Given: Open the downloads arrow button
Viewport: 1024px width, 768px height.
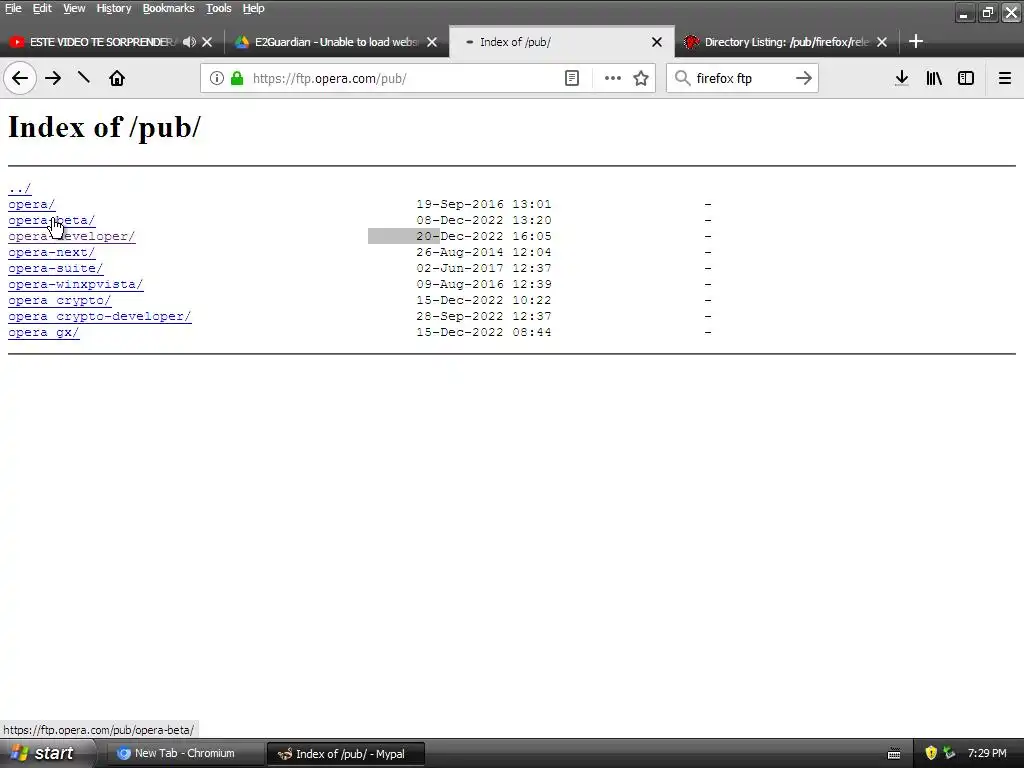Looking at the screenshot, I should pyautogui.click(x=901, y=78).
